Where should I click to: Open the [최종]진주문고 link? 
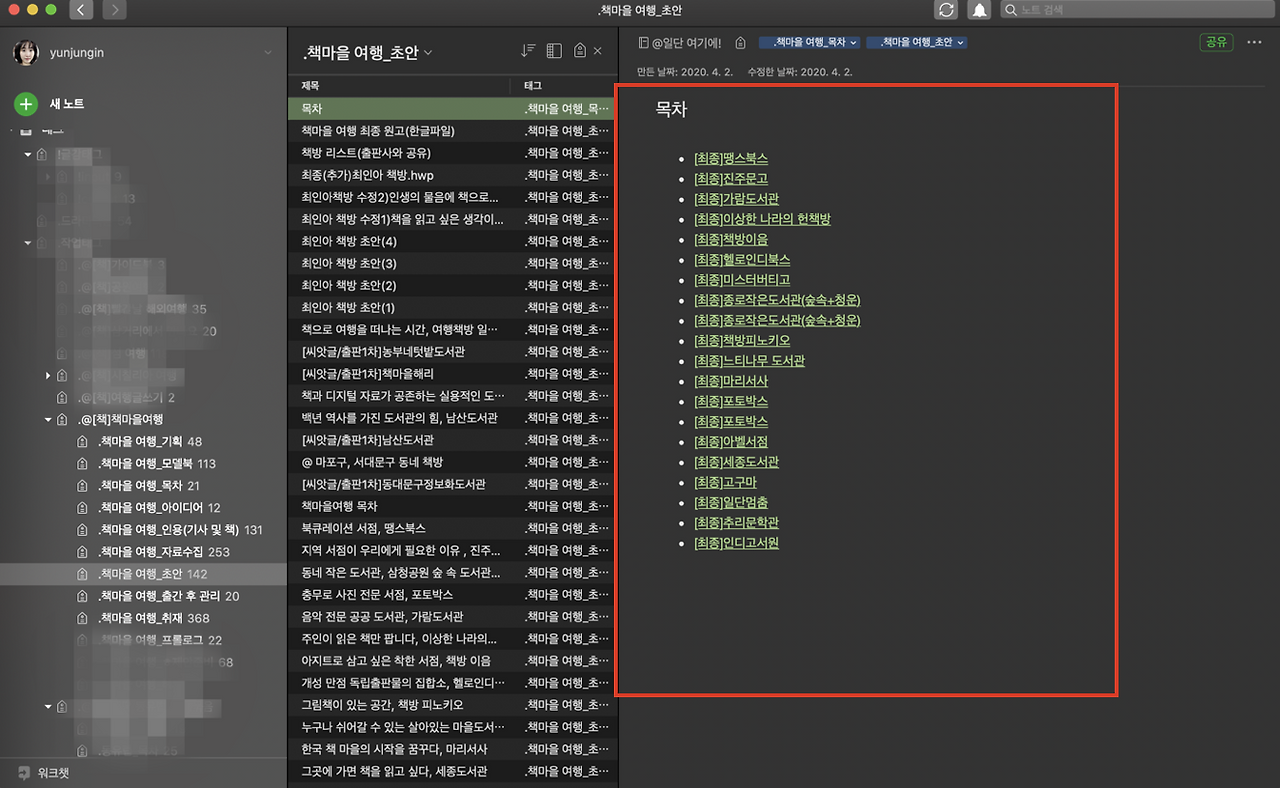click(x=731, y=178)
